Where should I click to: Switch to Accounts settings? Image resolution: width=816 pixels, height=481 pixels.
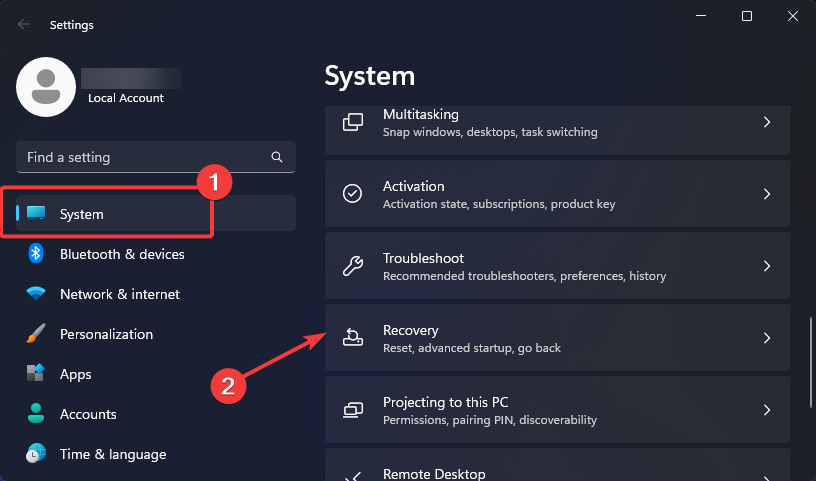pyautogui.click(x=156, y=414)
